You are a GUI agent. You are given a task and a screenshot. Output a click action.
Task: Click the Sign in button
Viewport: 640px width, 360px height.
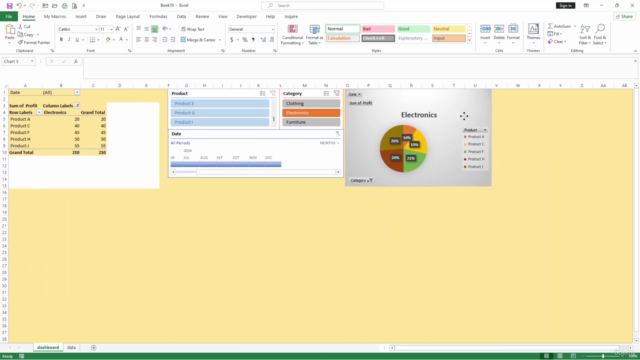coord(565,5)
